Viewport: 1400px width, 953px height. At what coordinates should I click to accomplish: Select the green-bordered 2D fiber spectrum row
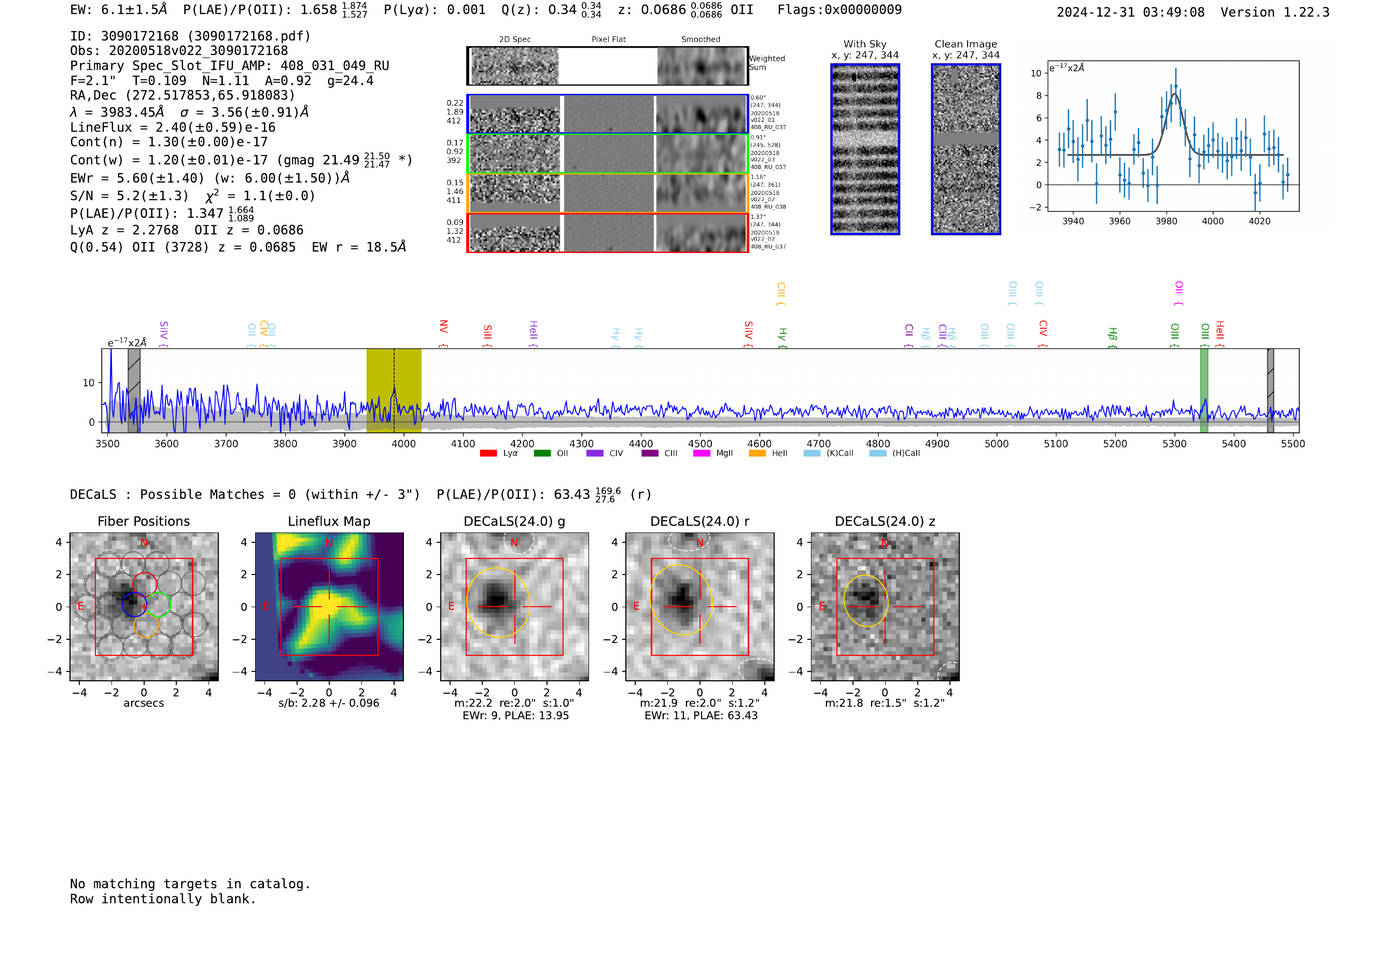pyautogui.click(x=607, y=154)
